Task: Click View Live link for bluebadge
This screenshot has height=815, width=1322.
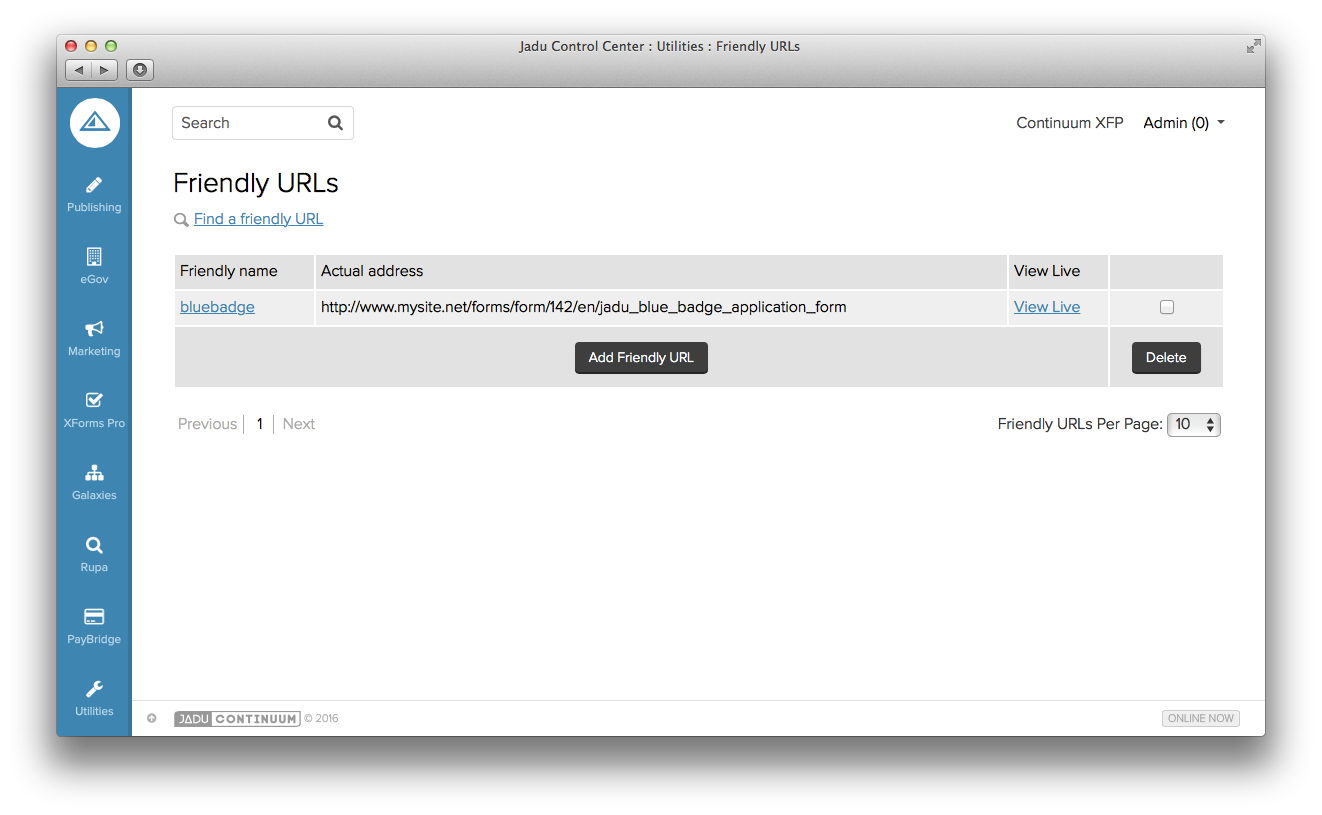Action: tap(1046, 307)
